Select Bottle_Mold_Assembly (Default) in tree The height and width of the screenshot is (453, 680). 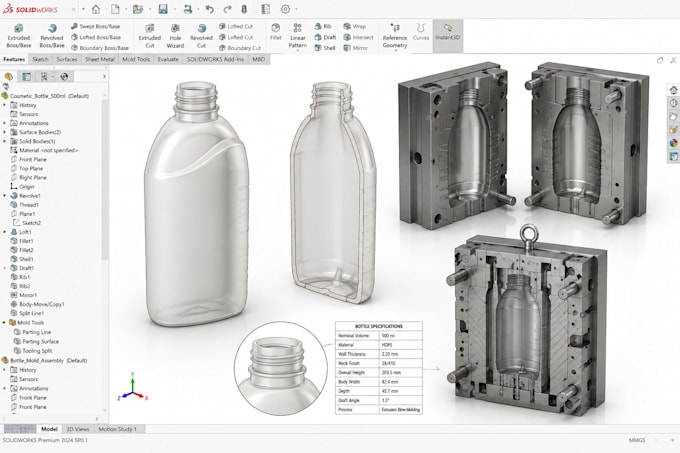point(44,361)
